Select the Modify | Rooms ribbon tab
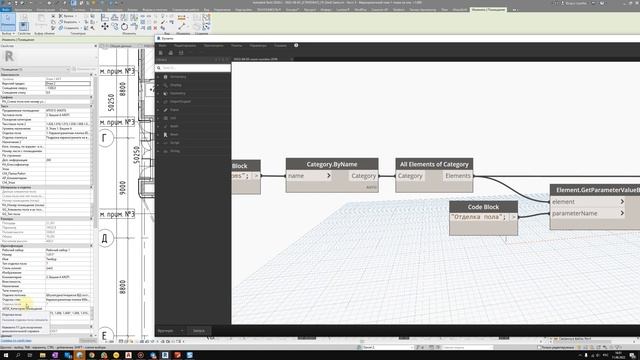 [x=489, y=9]
